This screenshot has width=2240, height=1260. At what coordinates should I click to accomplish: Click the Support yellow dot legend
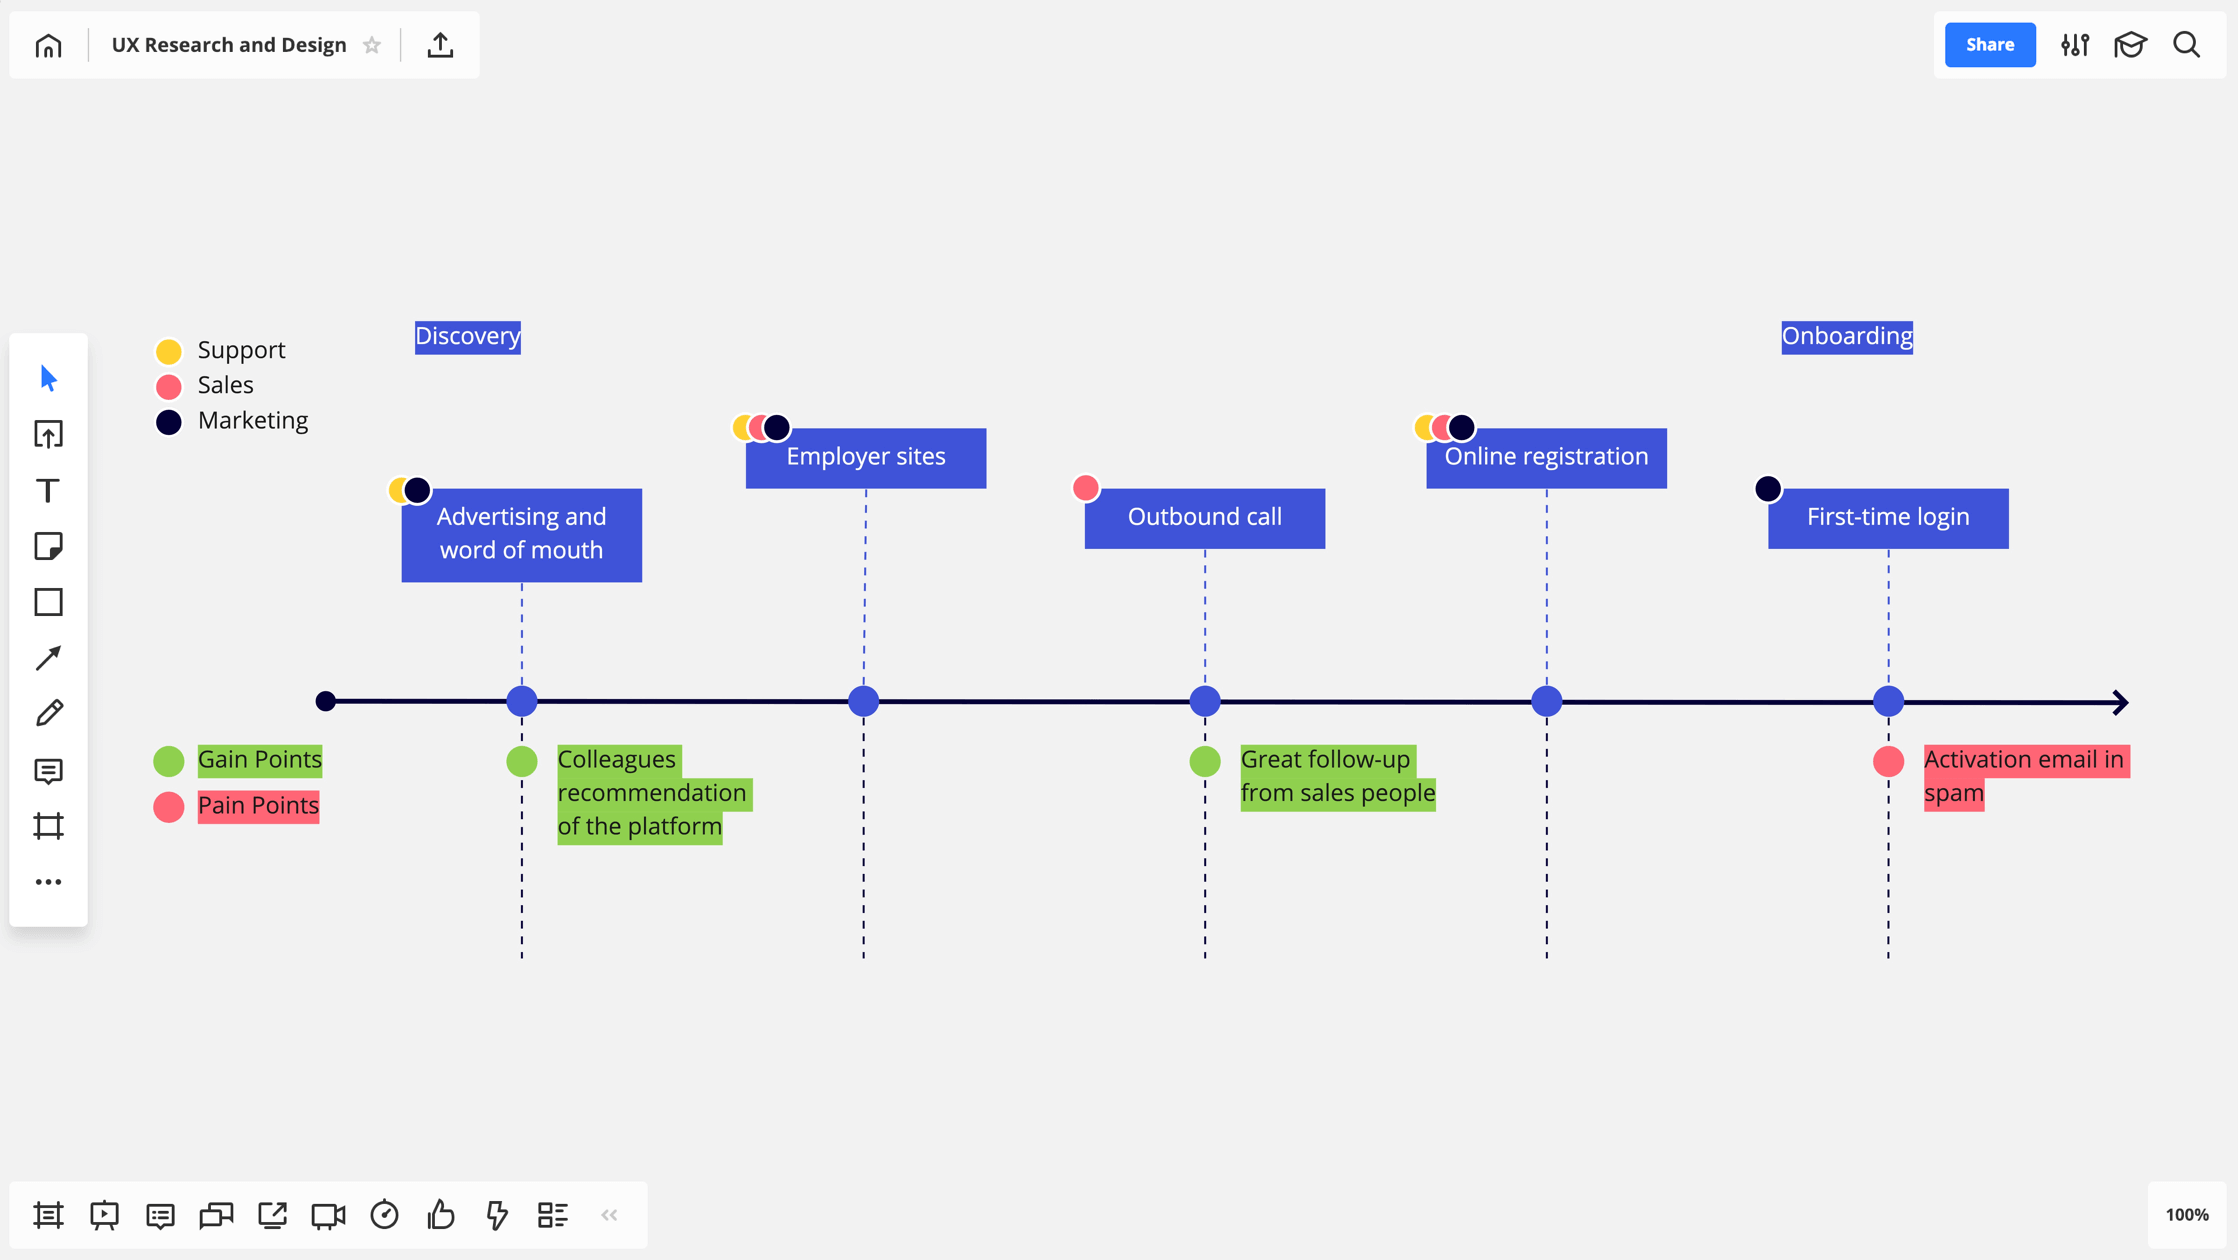(x=169, y=351)
